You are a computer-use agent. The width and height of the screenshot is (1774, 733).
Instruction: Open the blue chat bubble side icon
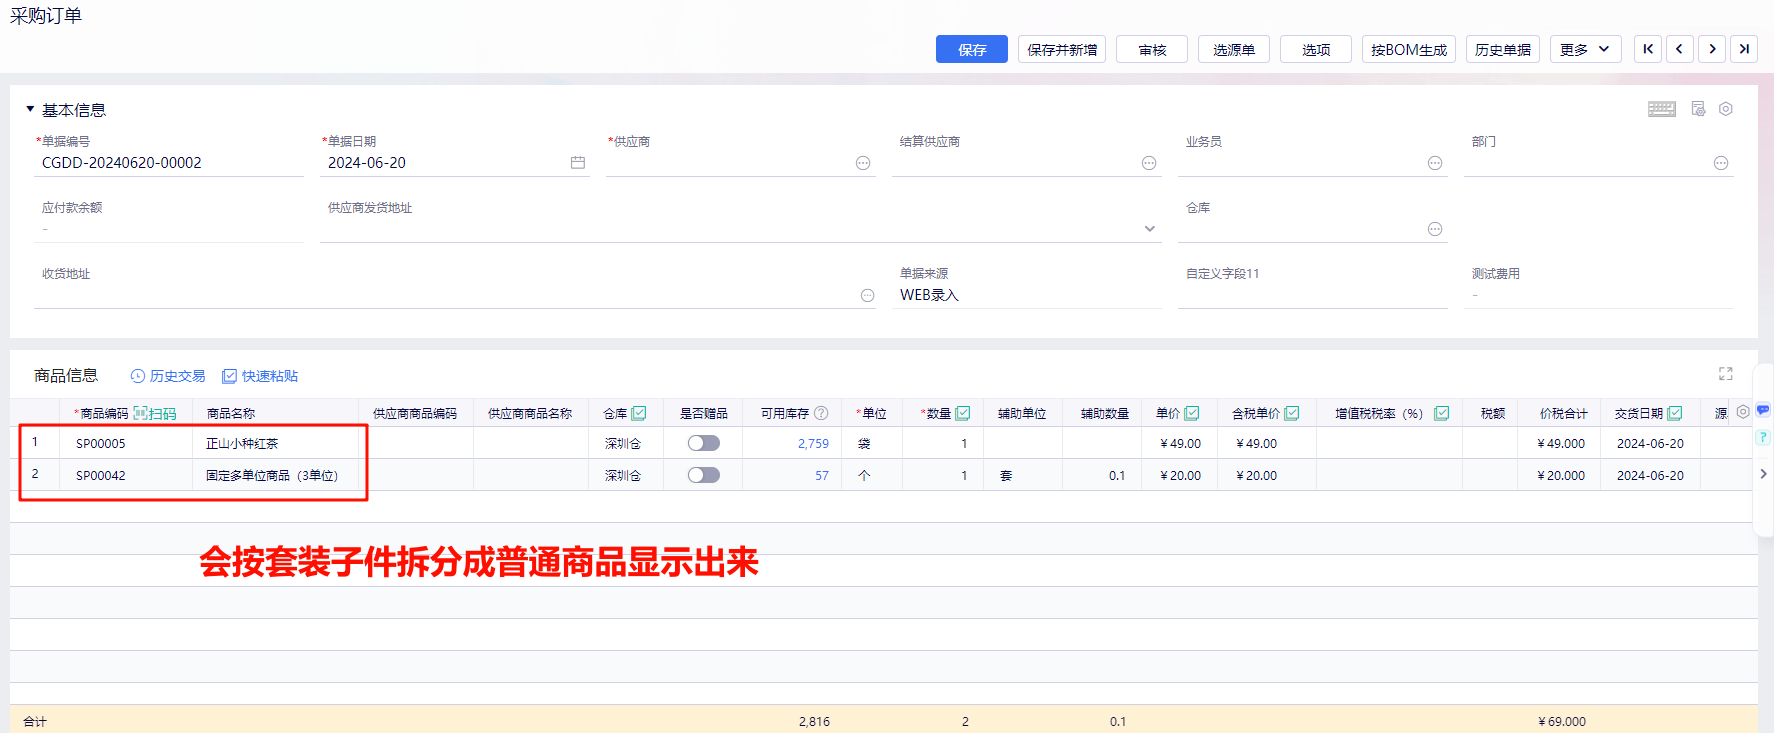coord(1763,410)
